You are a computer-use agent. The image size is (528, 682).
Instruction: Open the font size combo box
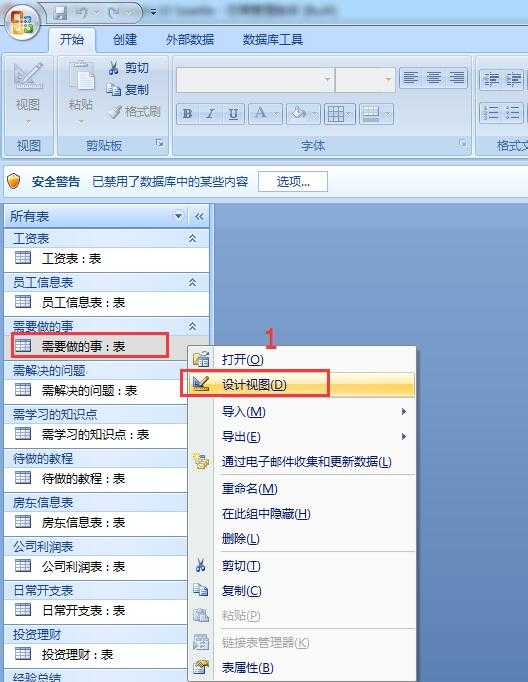365,80
